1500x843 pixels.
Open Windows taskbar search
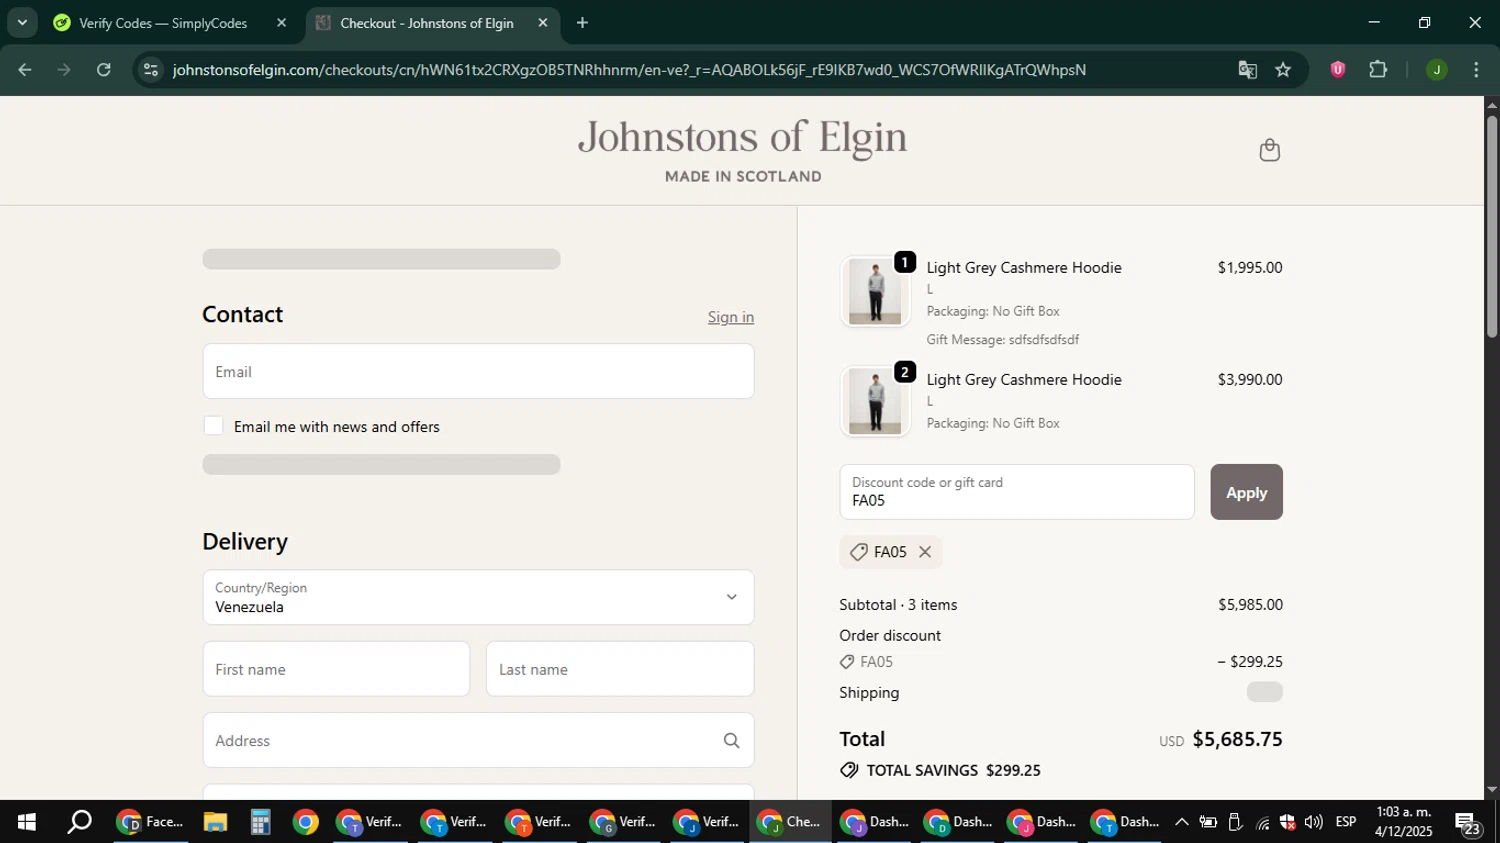point(79,822)
